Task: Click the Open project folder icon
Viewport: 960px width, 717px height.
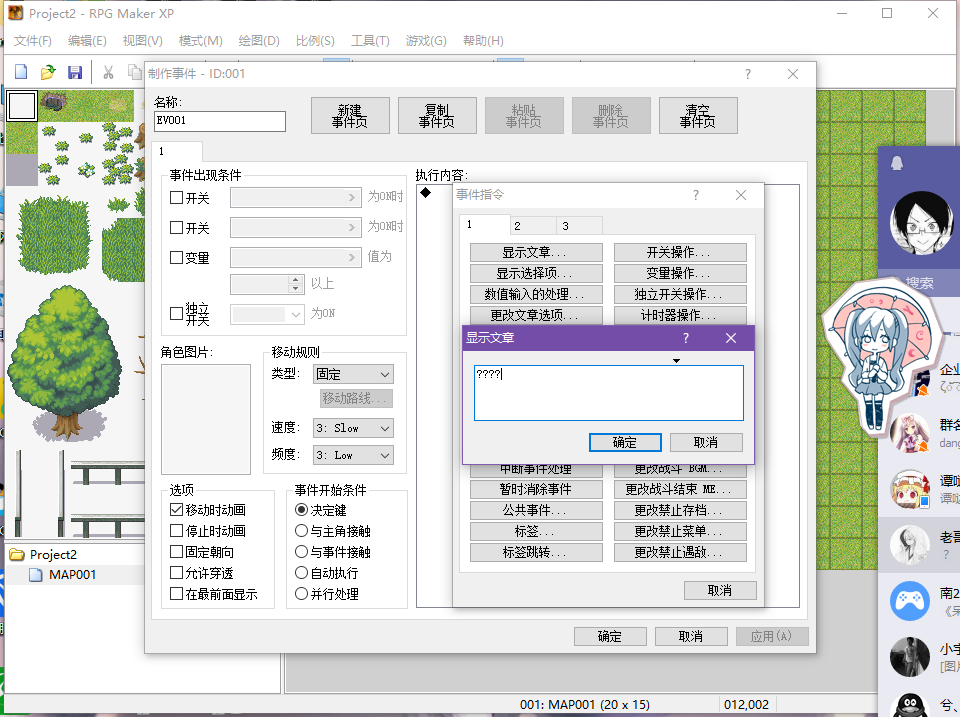Action: point(48,72)
